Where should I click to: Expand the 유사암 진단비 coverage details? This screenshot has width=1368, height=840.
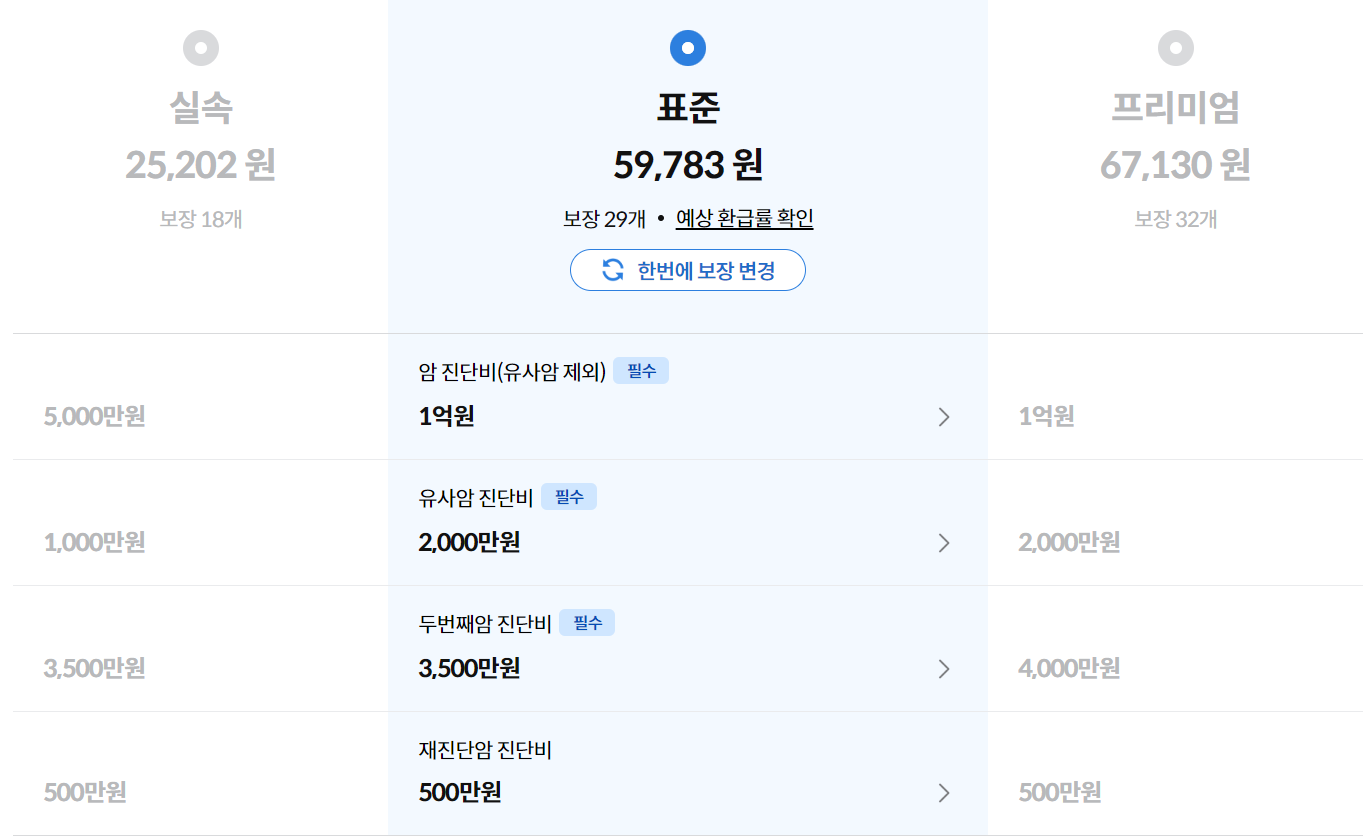pyautogui.click(x=943, y=543)
